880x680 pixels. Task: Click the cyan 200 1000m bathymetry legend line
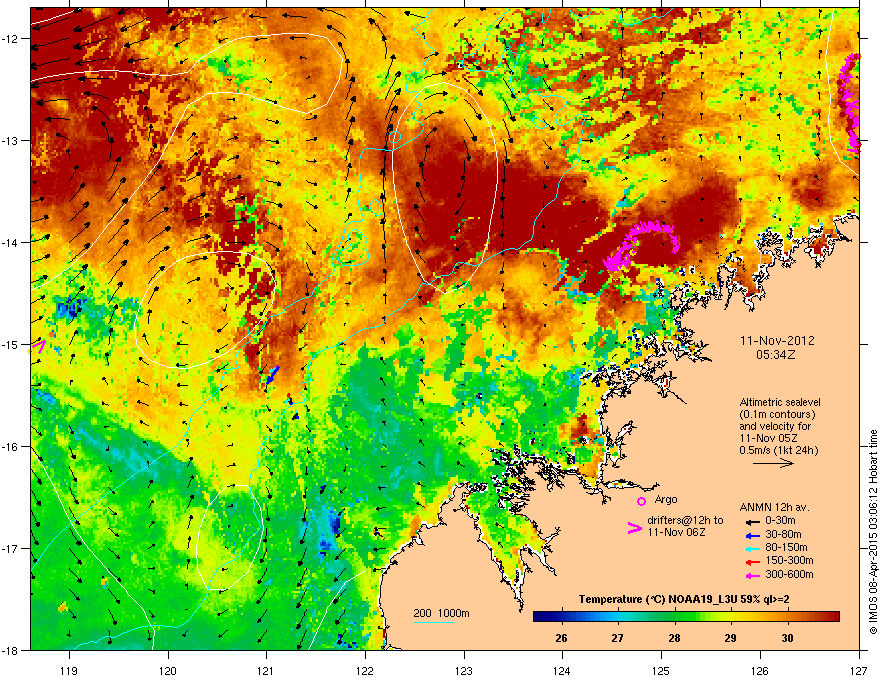434,622
